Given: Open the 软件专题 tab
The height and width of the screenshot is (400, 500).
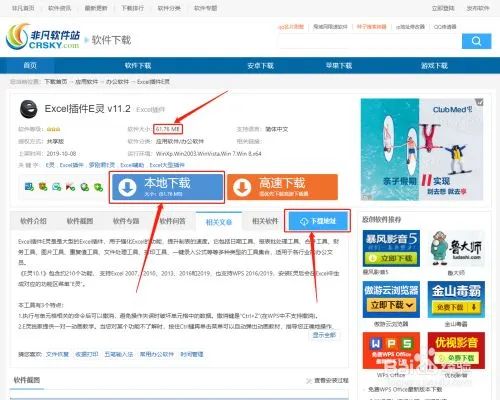Looking at the screenshot, I should click(x=126, y=221).
